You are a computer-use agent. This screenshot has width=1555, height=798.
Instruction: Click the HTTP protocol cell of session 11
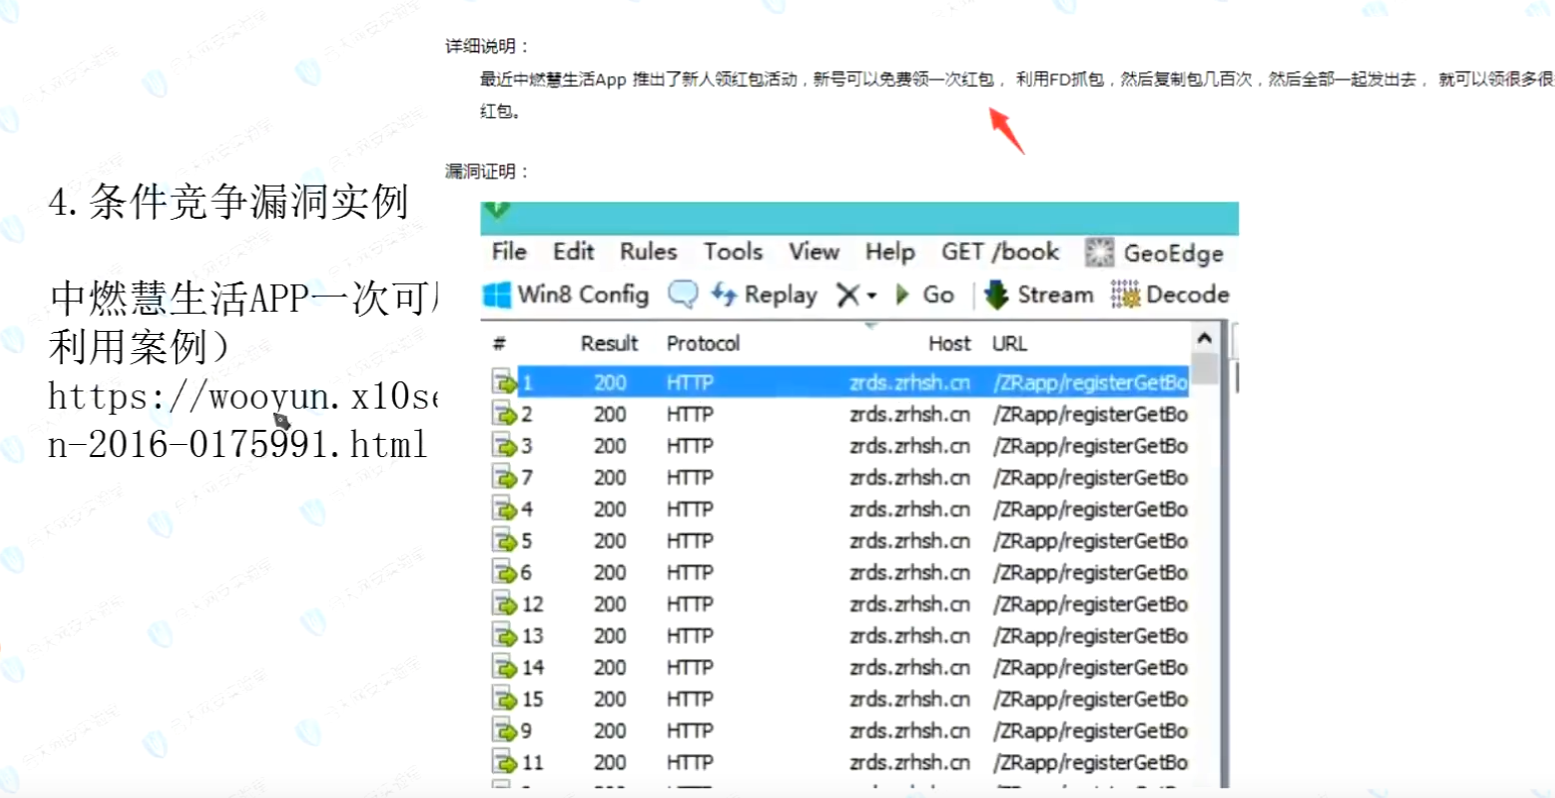(690, 762)
